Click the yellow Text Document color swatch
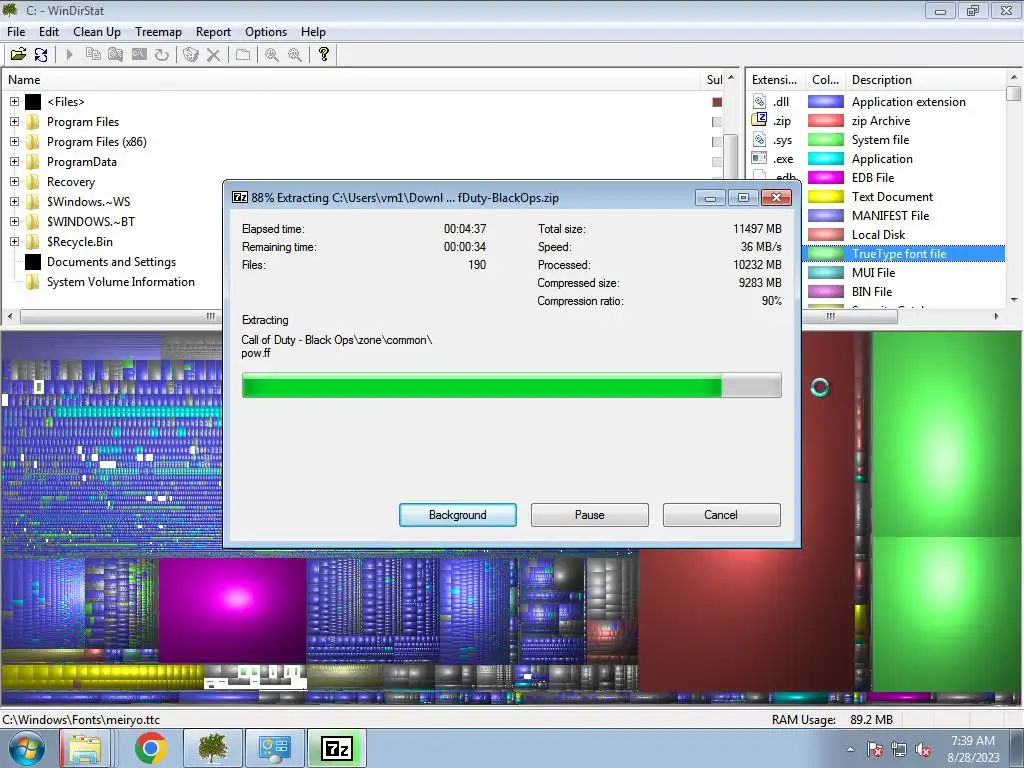Screen dimensions: 1024x768 click(825, 197)
